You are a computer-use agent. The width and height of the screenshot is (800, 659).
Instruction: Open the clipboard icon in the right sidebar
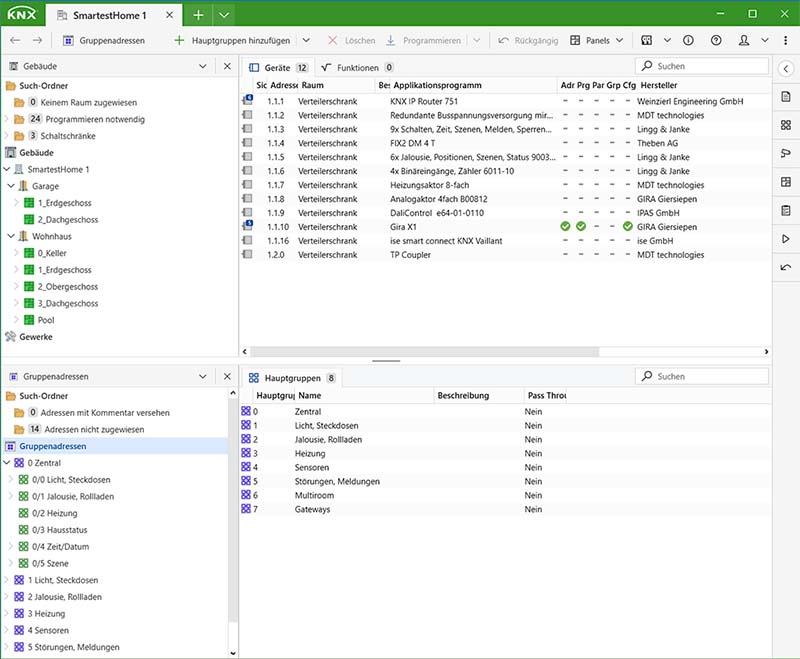coord(786,210)
